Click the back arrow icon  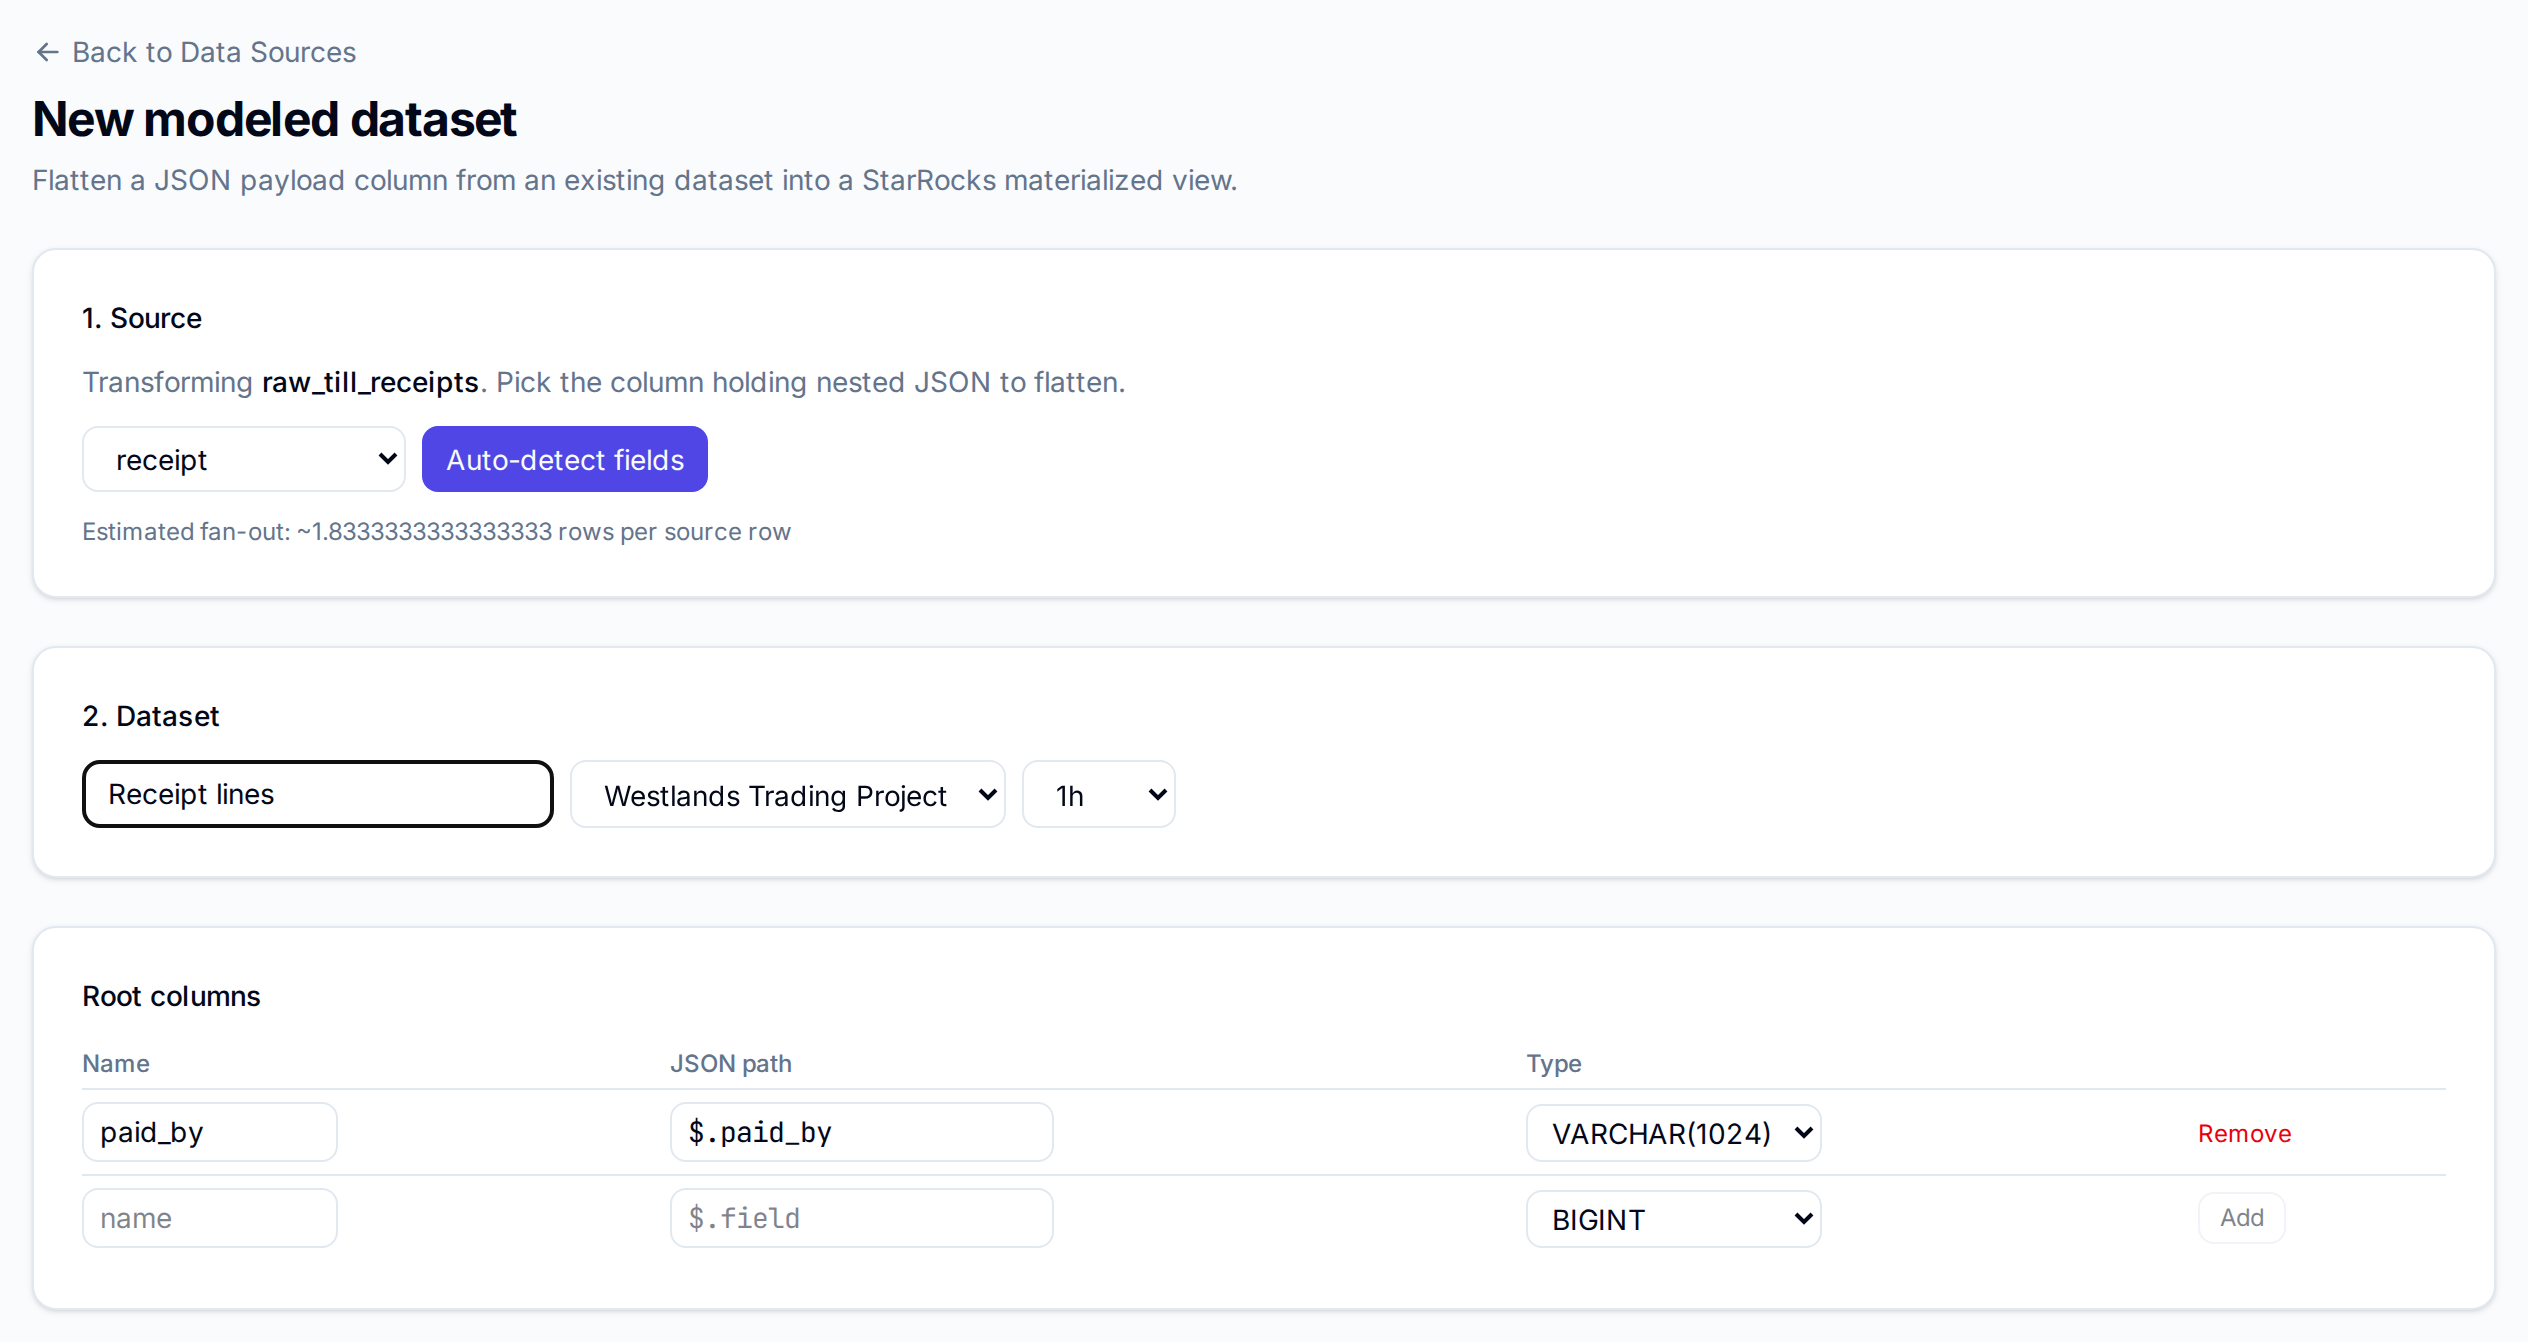coord(47,52)
